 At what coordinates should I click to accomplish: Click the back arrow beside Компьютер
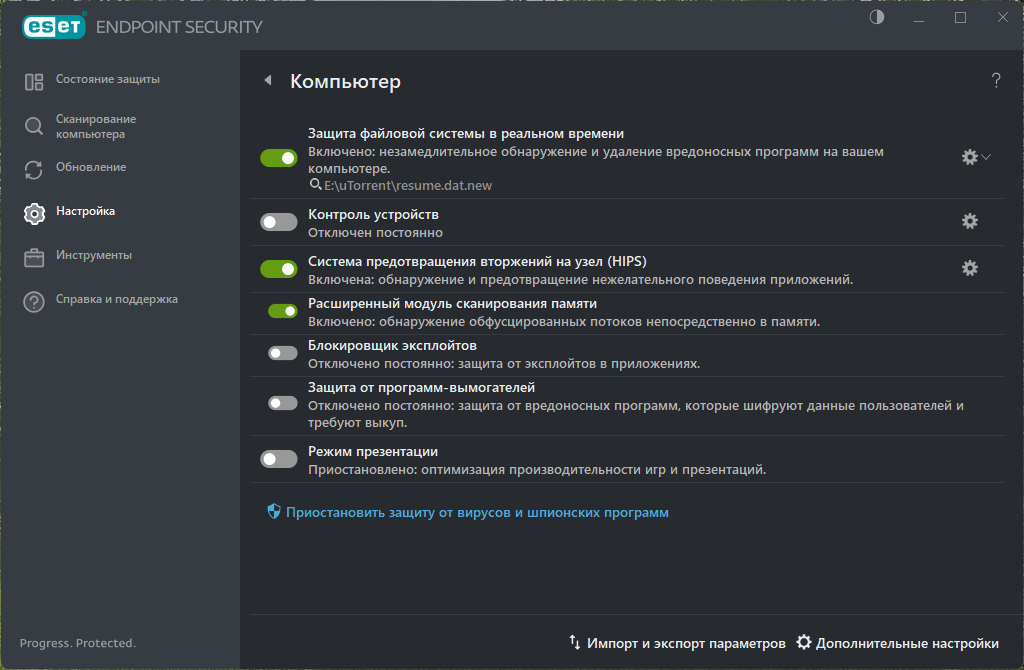tap(268, 81)
